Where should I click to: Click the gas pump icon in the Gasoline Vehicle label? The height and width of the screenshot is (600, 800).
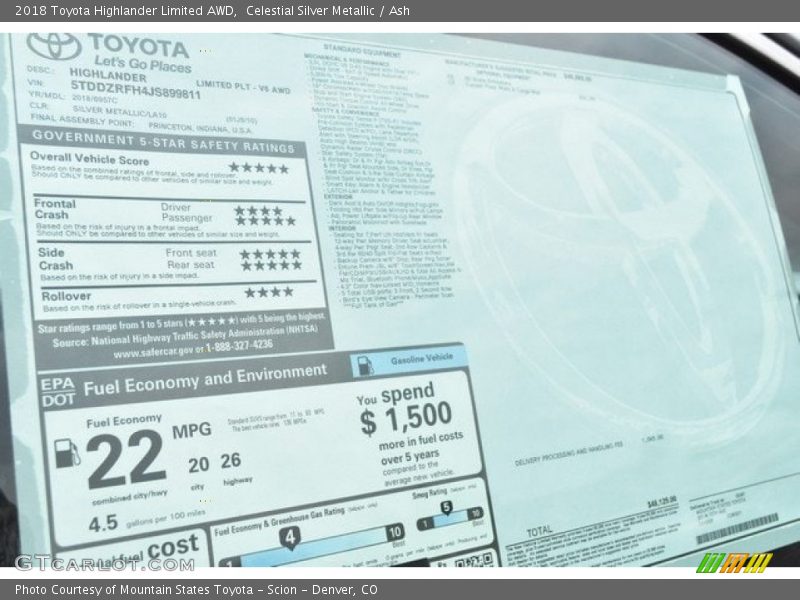coord(365,366)
